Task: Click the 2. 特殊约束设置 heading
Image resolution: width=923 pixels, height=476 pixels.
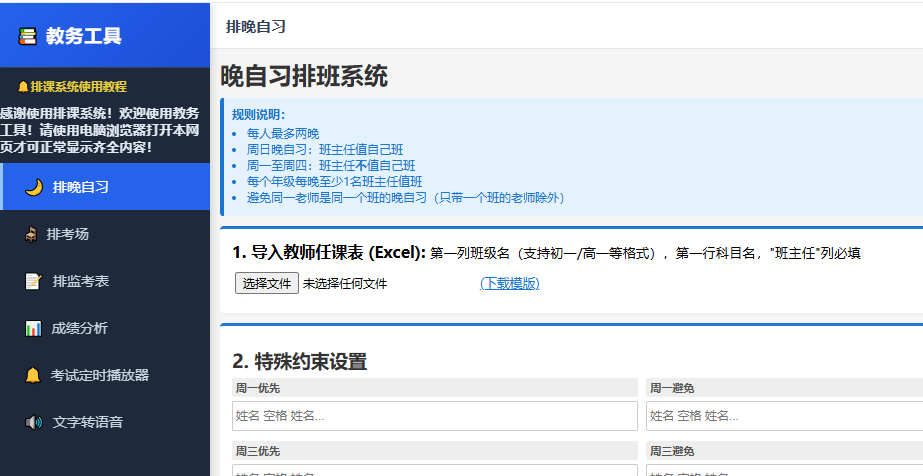Action: pyautogui.click(x=300, y=361)
